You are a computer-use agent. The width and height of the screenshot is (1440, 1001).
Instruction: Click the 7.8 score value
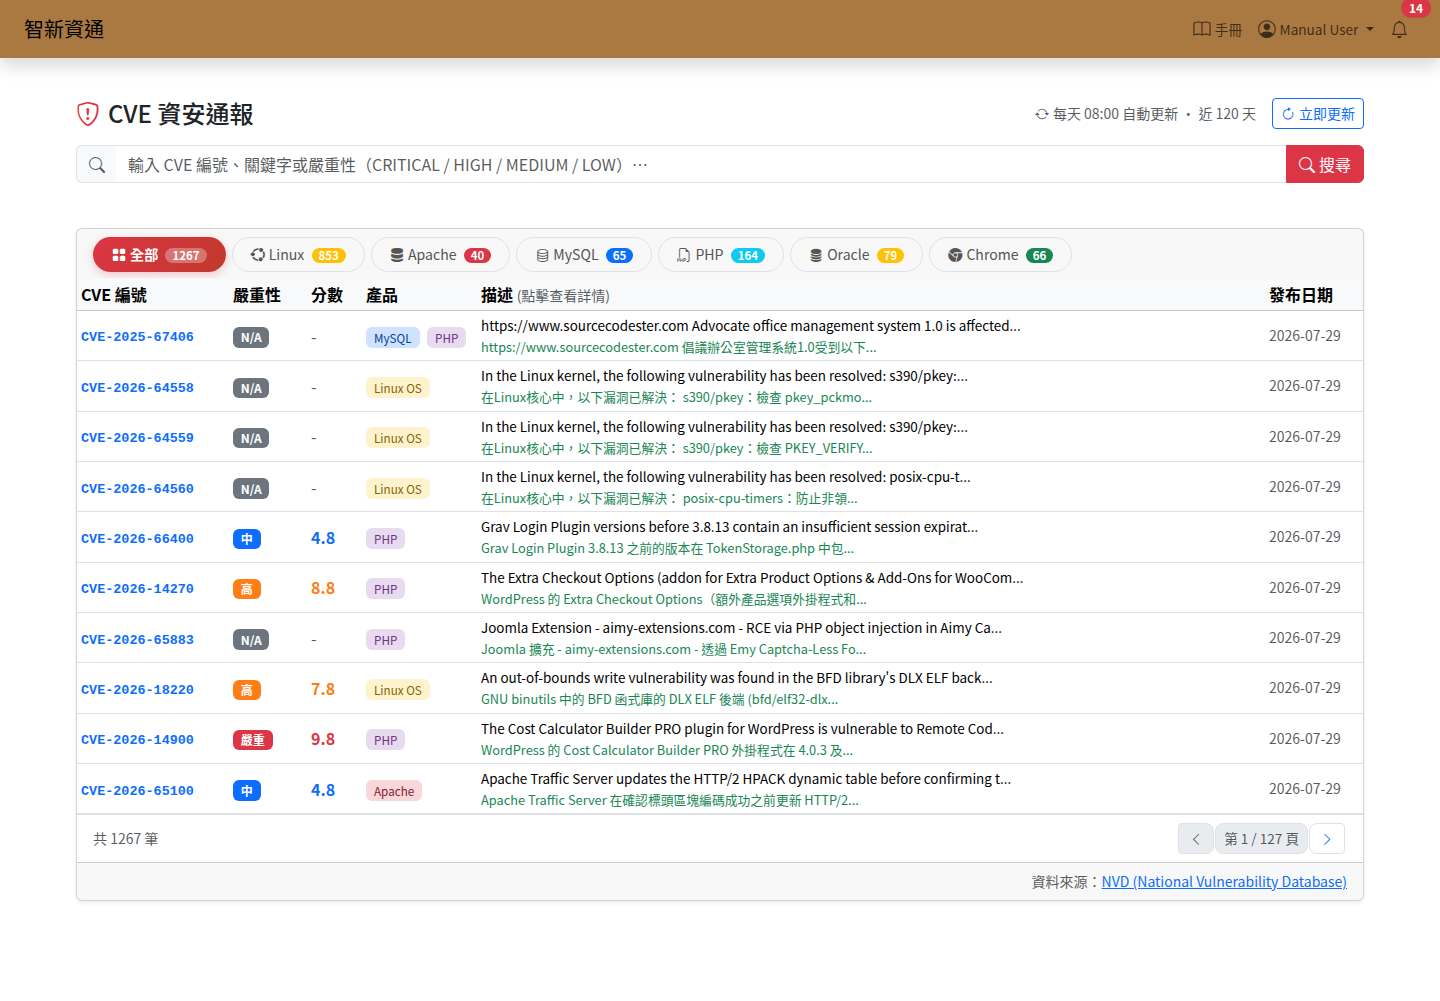[x=323, y=689]
